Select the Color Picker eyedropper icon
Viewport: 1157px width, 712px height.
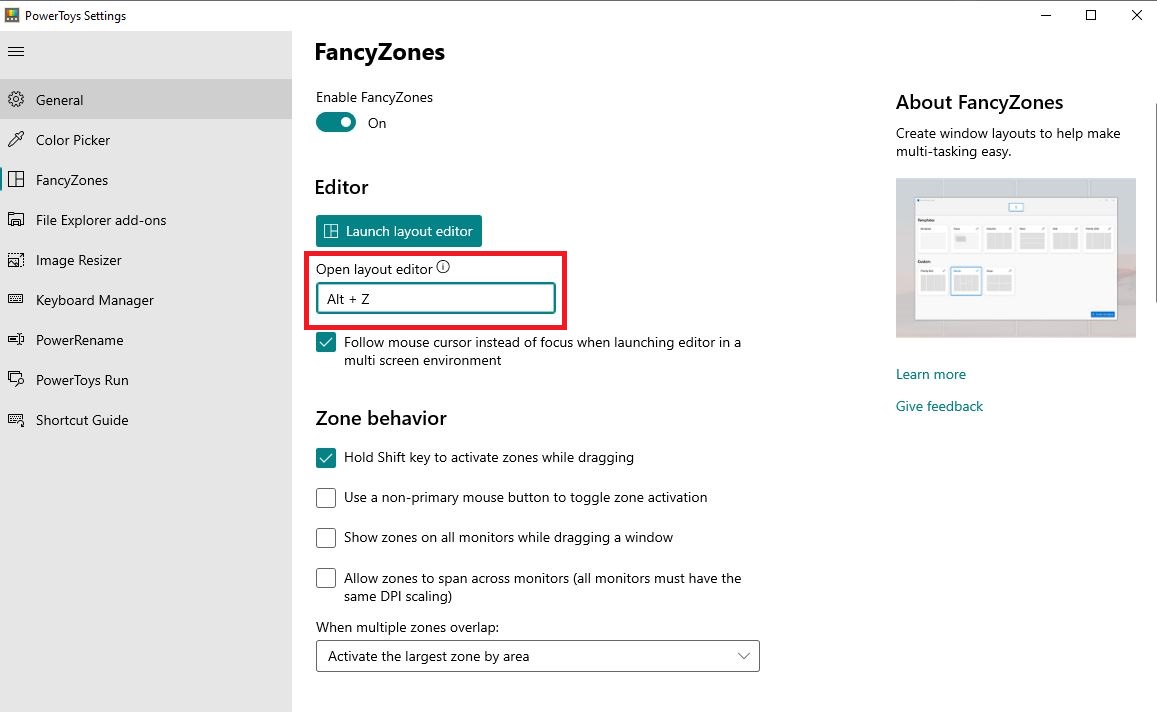pos(16,139)
